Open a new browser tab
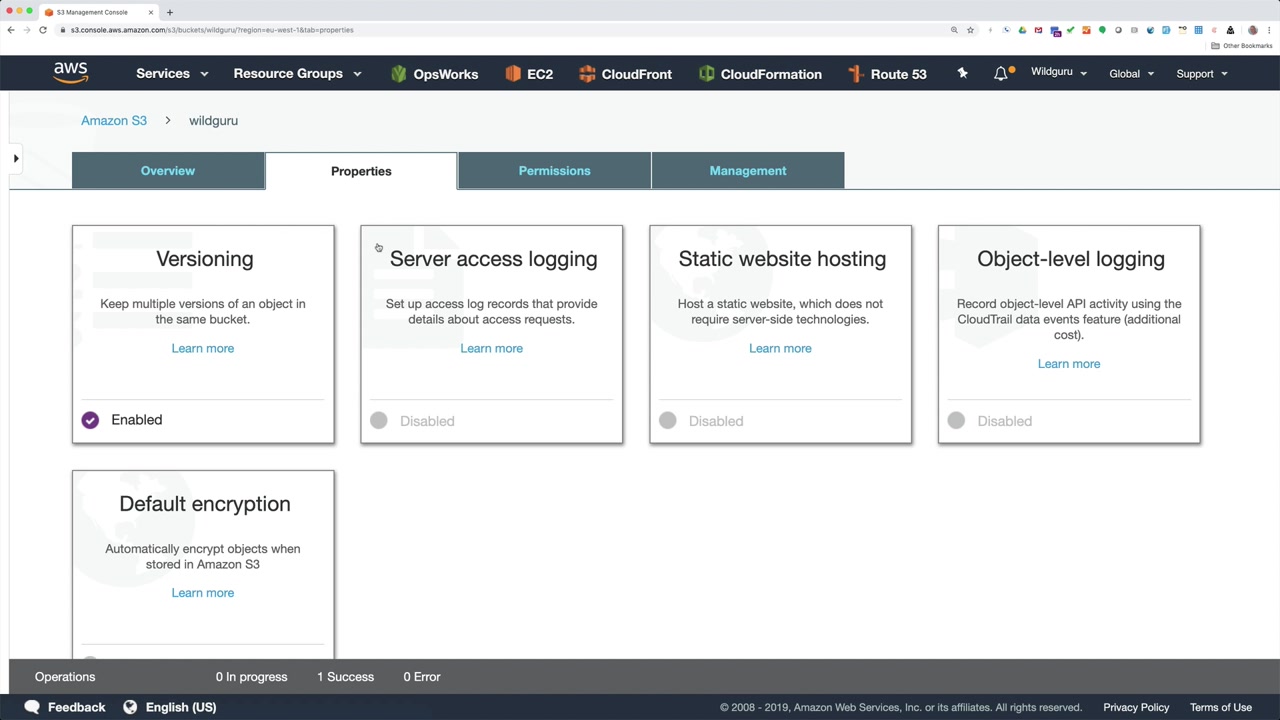1280x720 pixels. coord(170,12)
